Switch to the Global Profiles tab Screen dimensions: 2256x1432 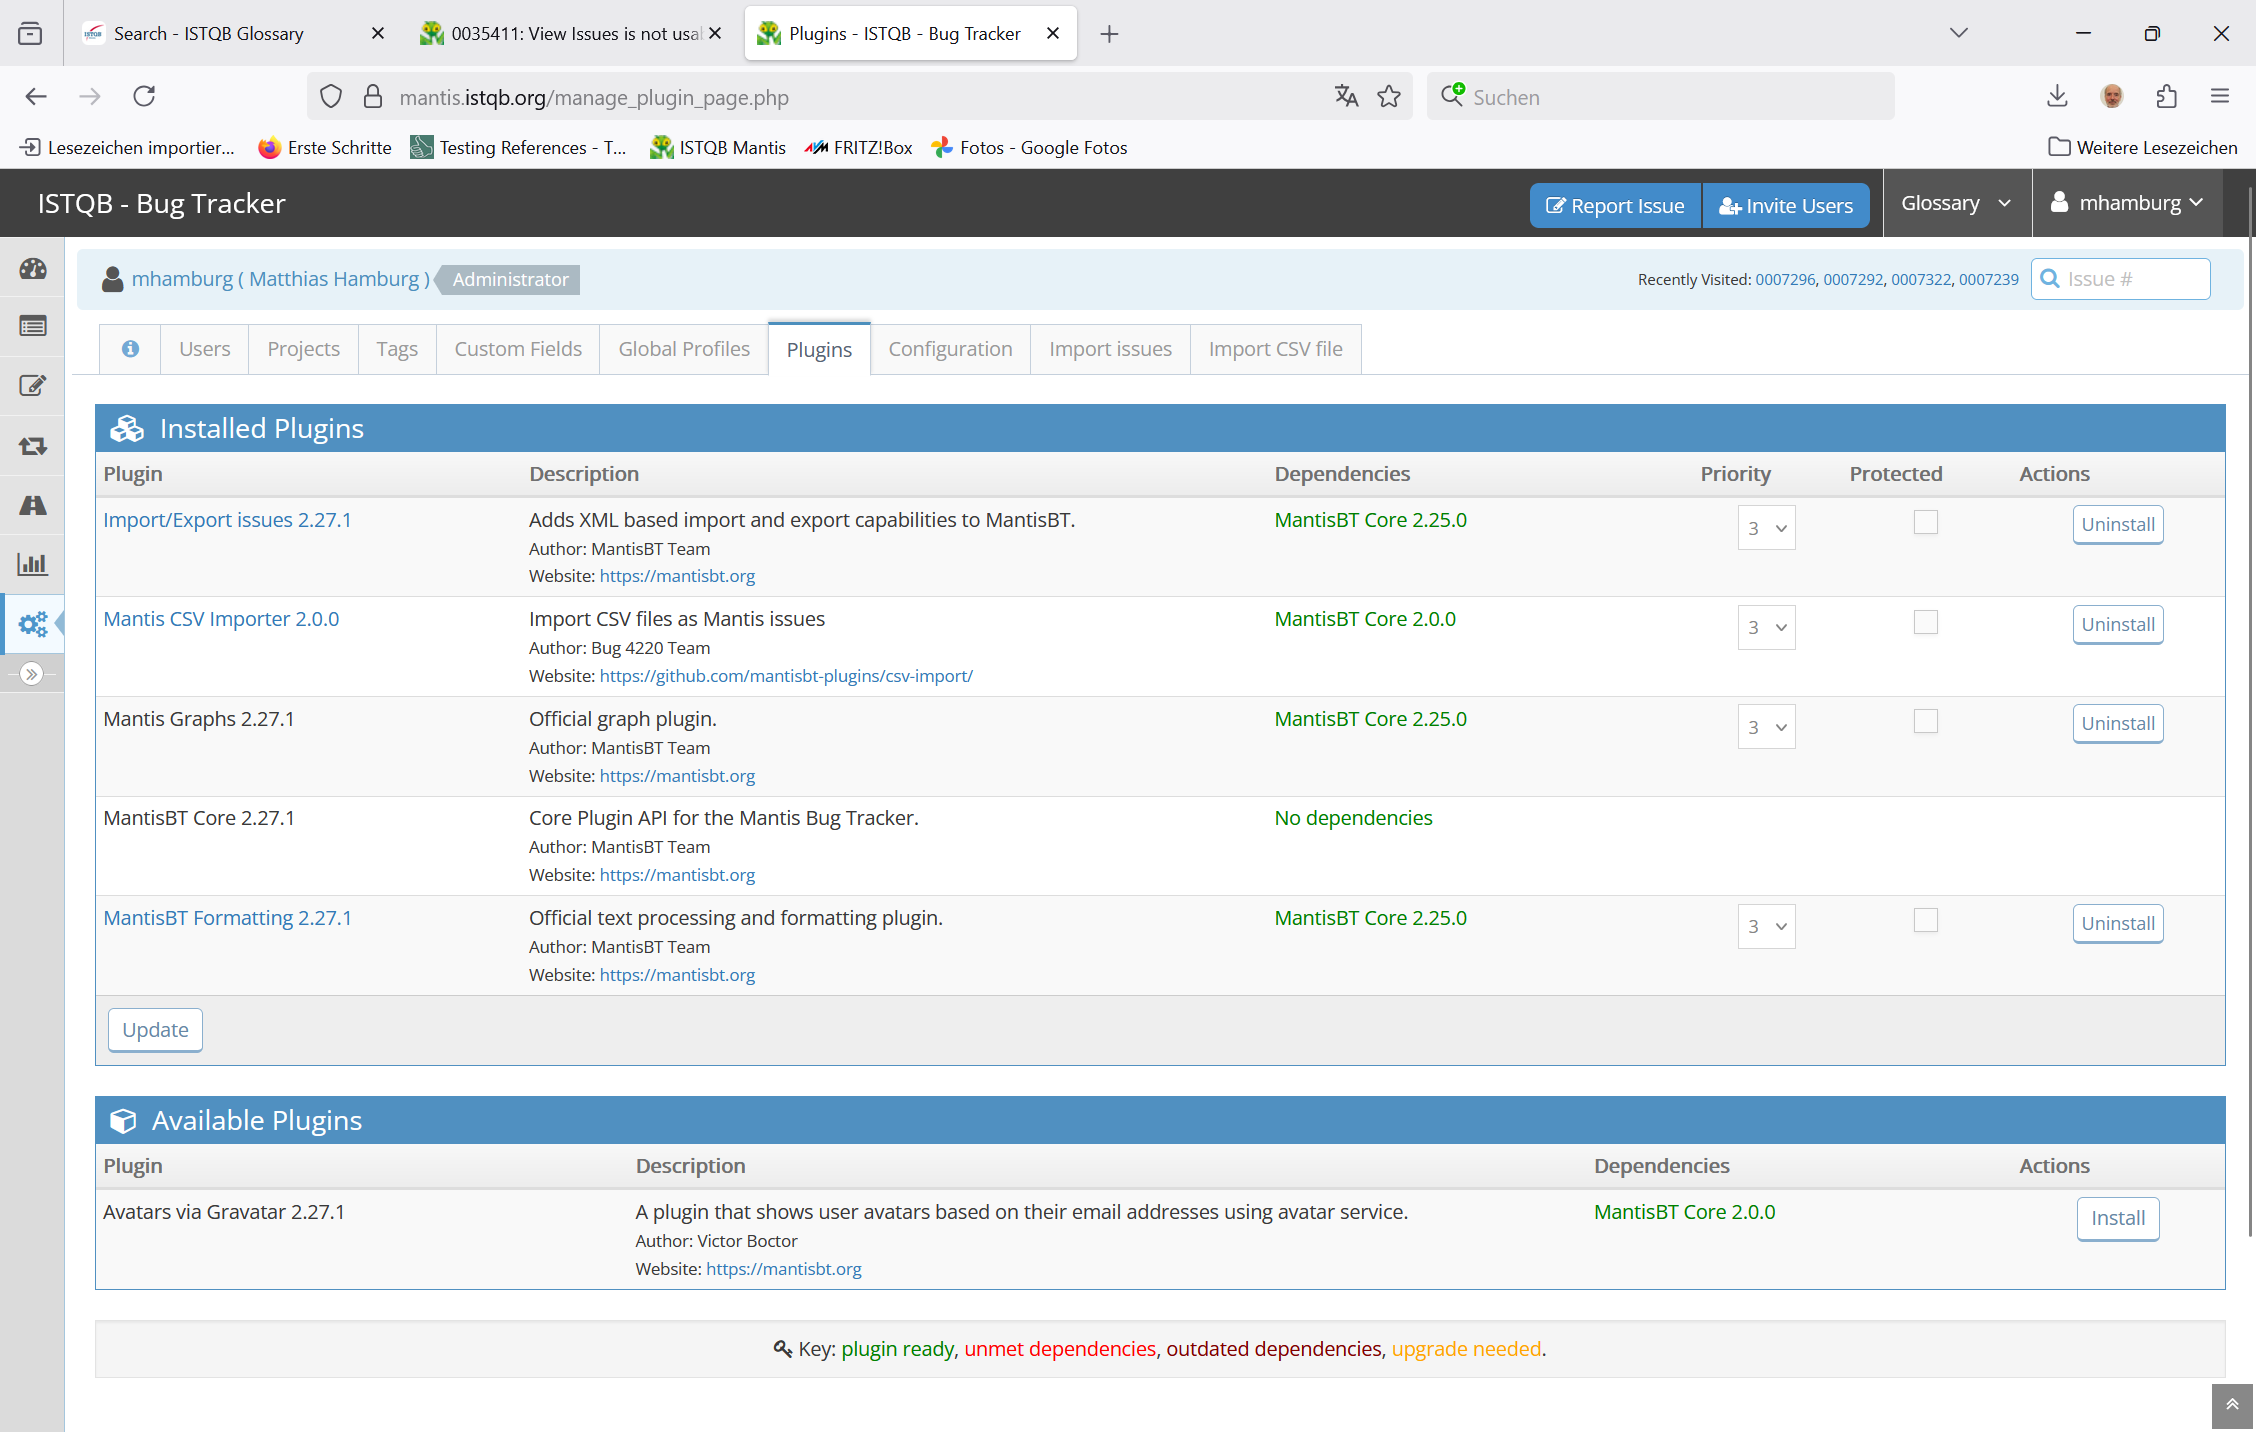(684, 349)
